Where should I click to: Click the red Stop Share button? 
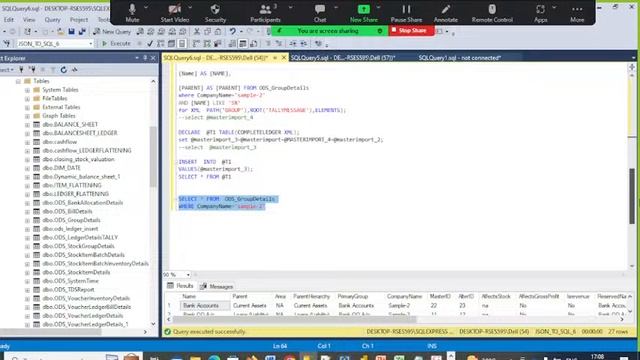[x=411, y=31]
